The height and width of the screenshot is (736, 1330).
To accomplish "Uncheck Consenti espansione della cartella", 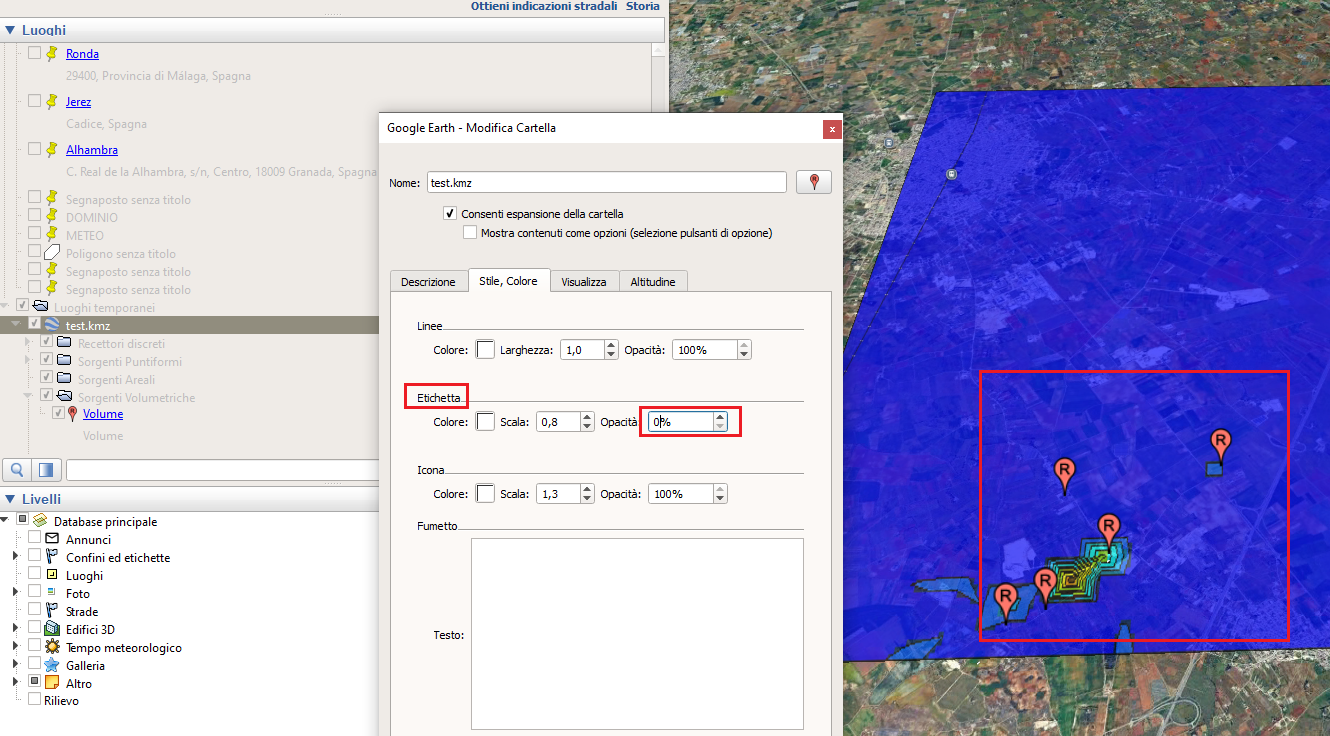I will (450, 214).
